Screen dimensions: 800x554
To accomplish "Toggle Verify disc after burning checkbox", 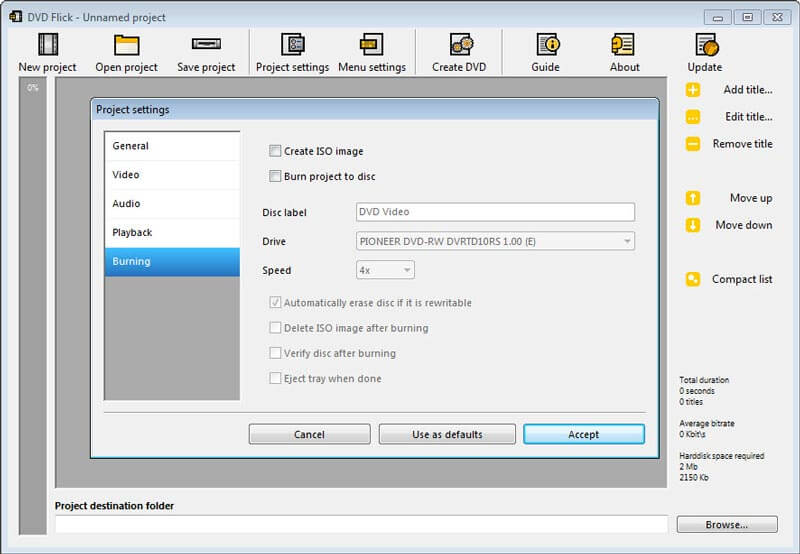I will tap(275, 354).
